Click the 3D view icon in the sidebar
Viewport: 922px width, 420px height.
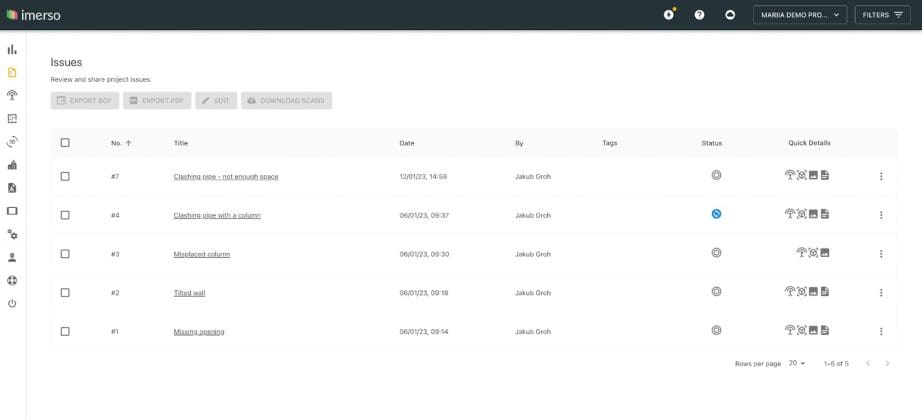12,142
